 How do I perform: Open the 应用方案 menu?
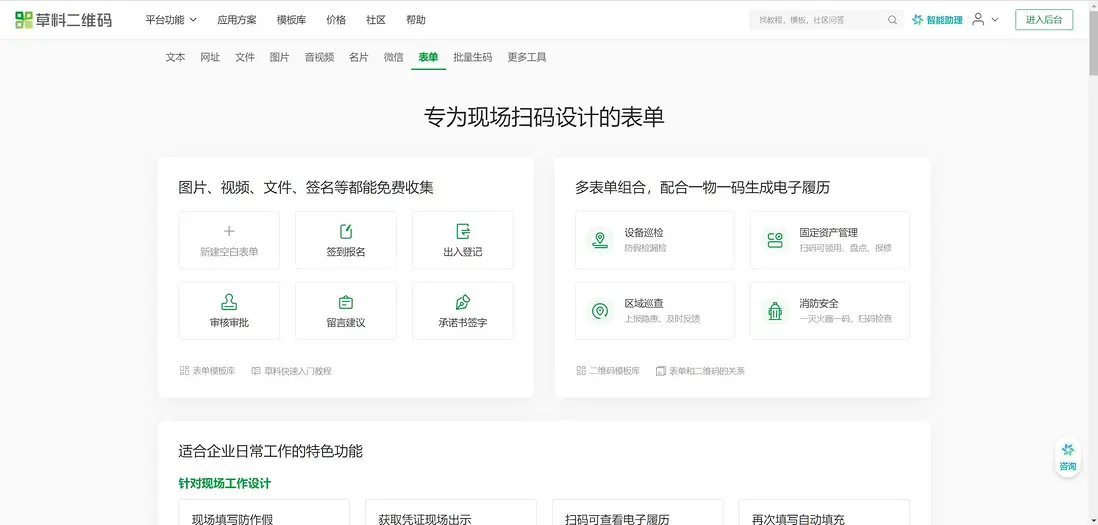point(237,20)
